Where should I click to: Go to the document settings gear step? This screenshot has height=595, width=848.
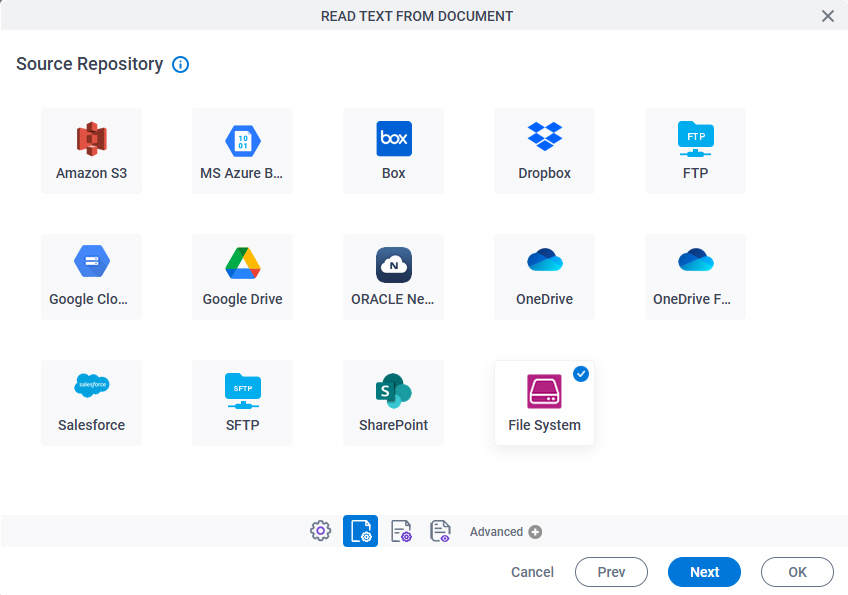[401, 531]
